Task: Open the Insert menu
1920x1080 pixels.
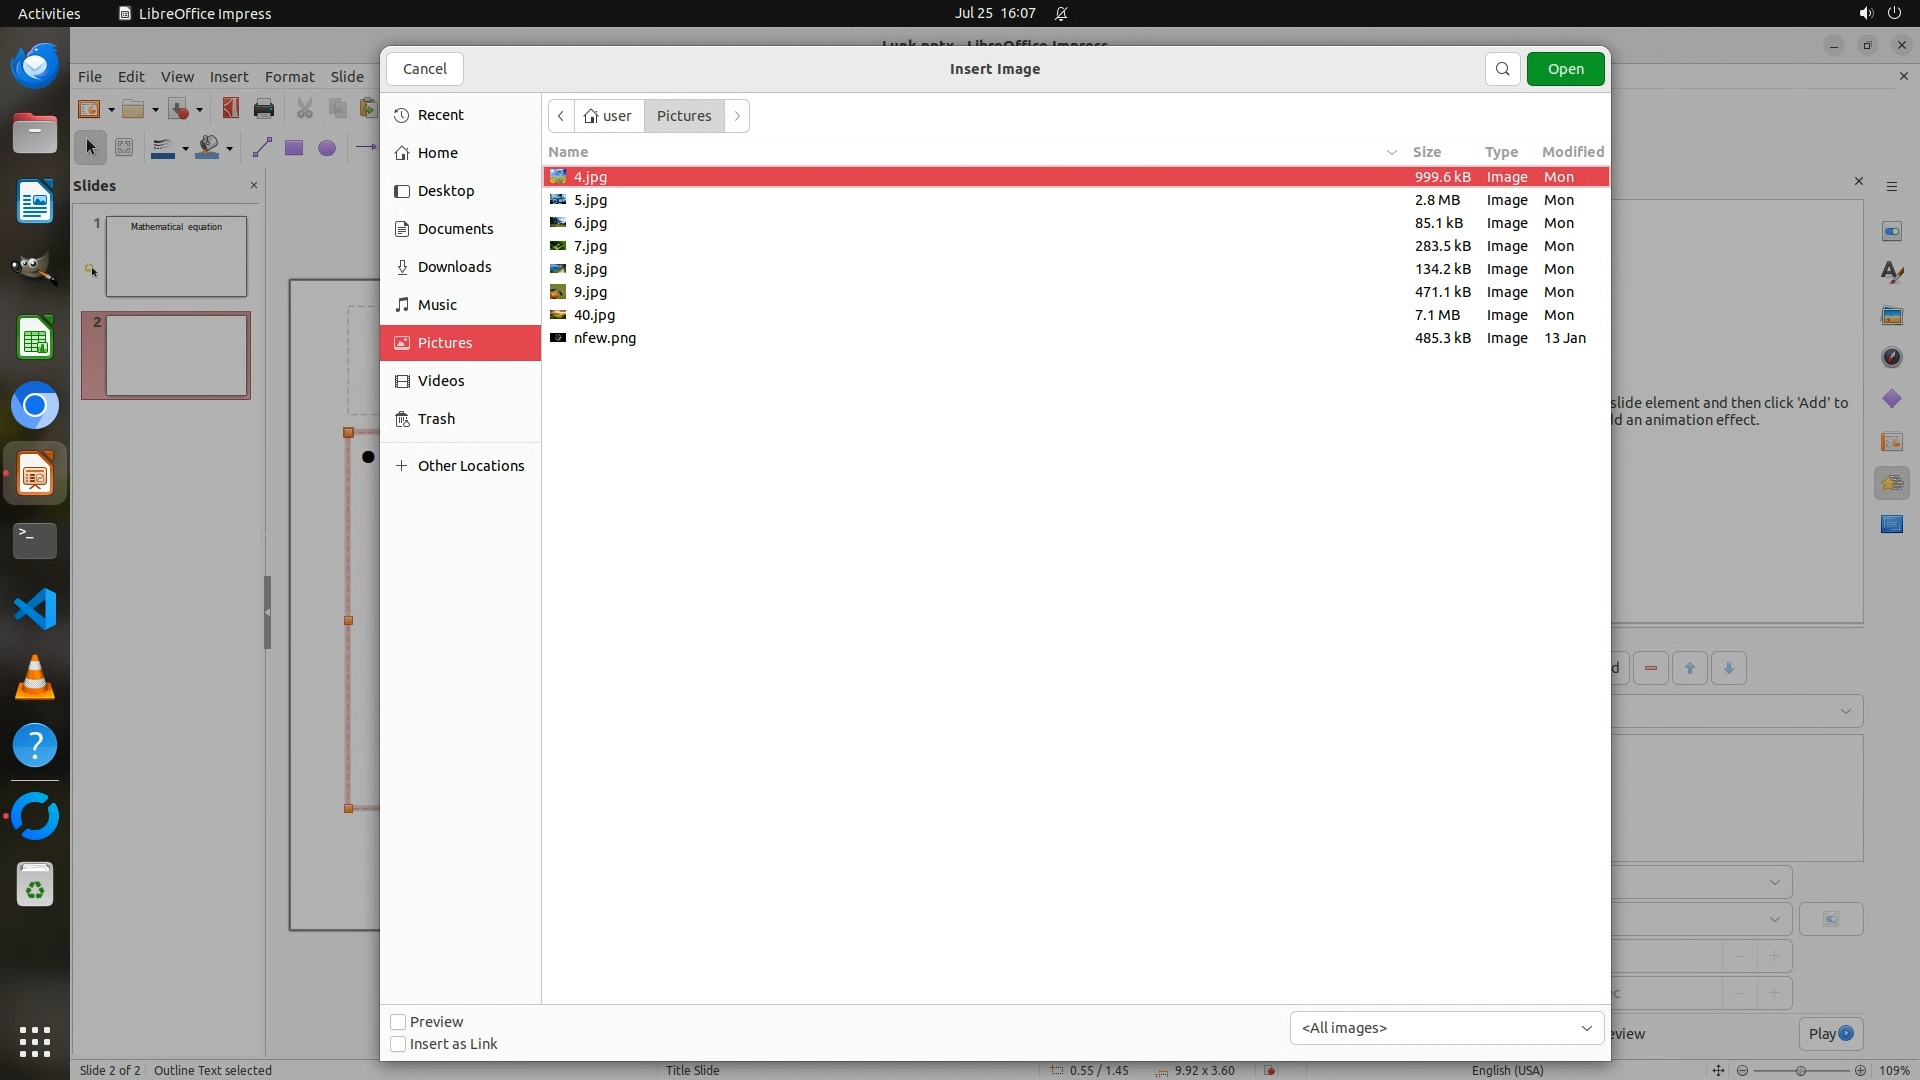Action: click(228, 77)
